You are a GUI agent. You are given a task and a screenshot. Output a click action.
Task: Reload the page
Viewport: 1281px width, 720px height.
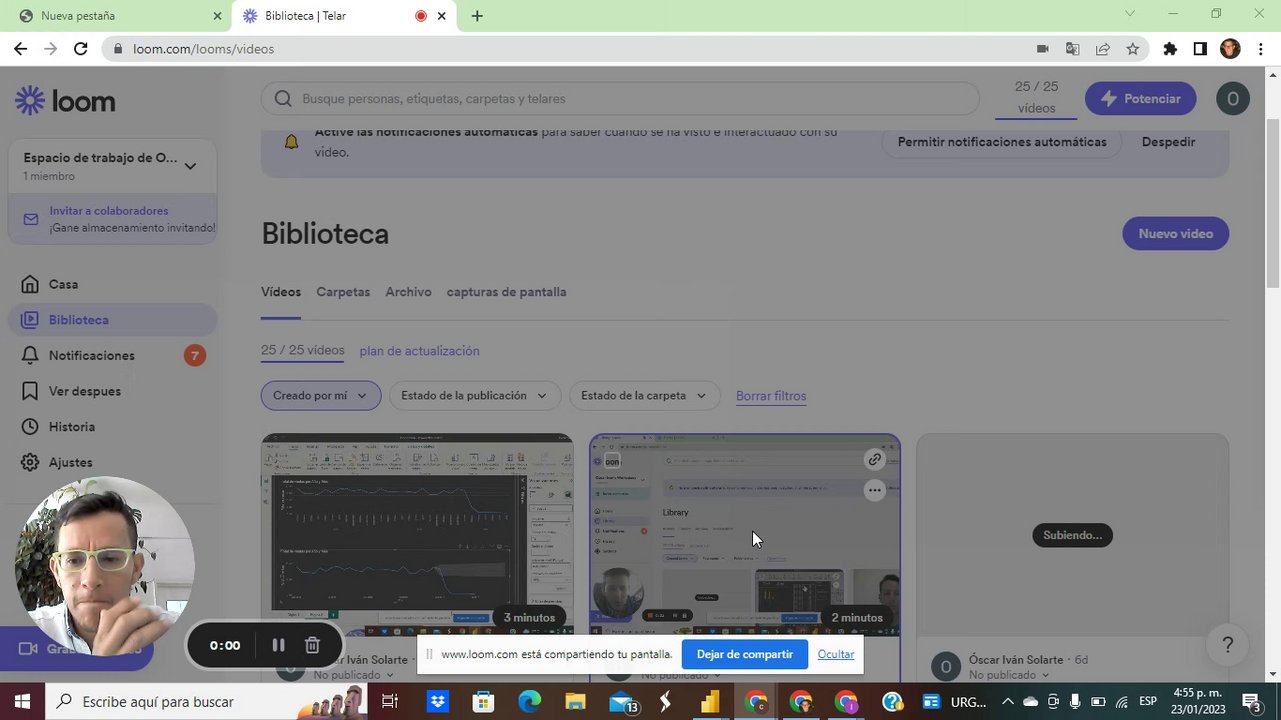click(80, 49)
